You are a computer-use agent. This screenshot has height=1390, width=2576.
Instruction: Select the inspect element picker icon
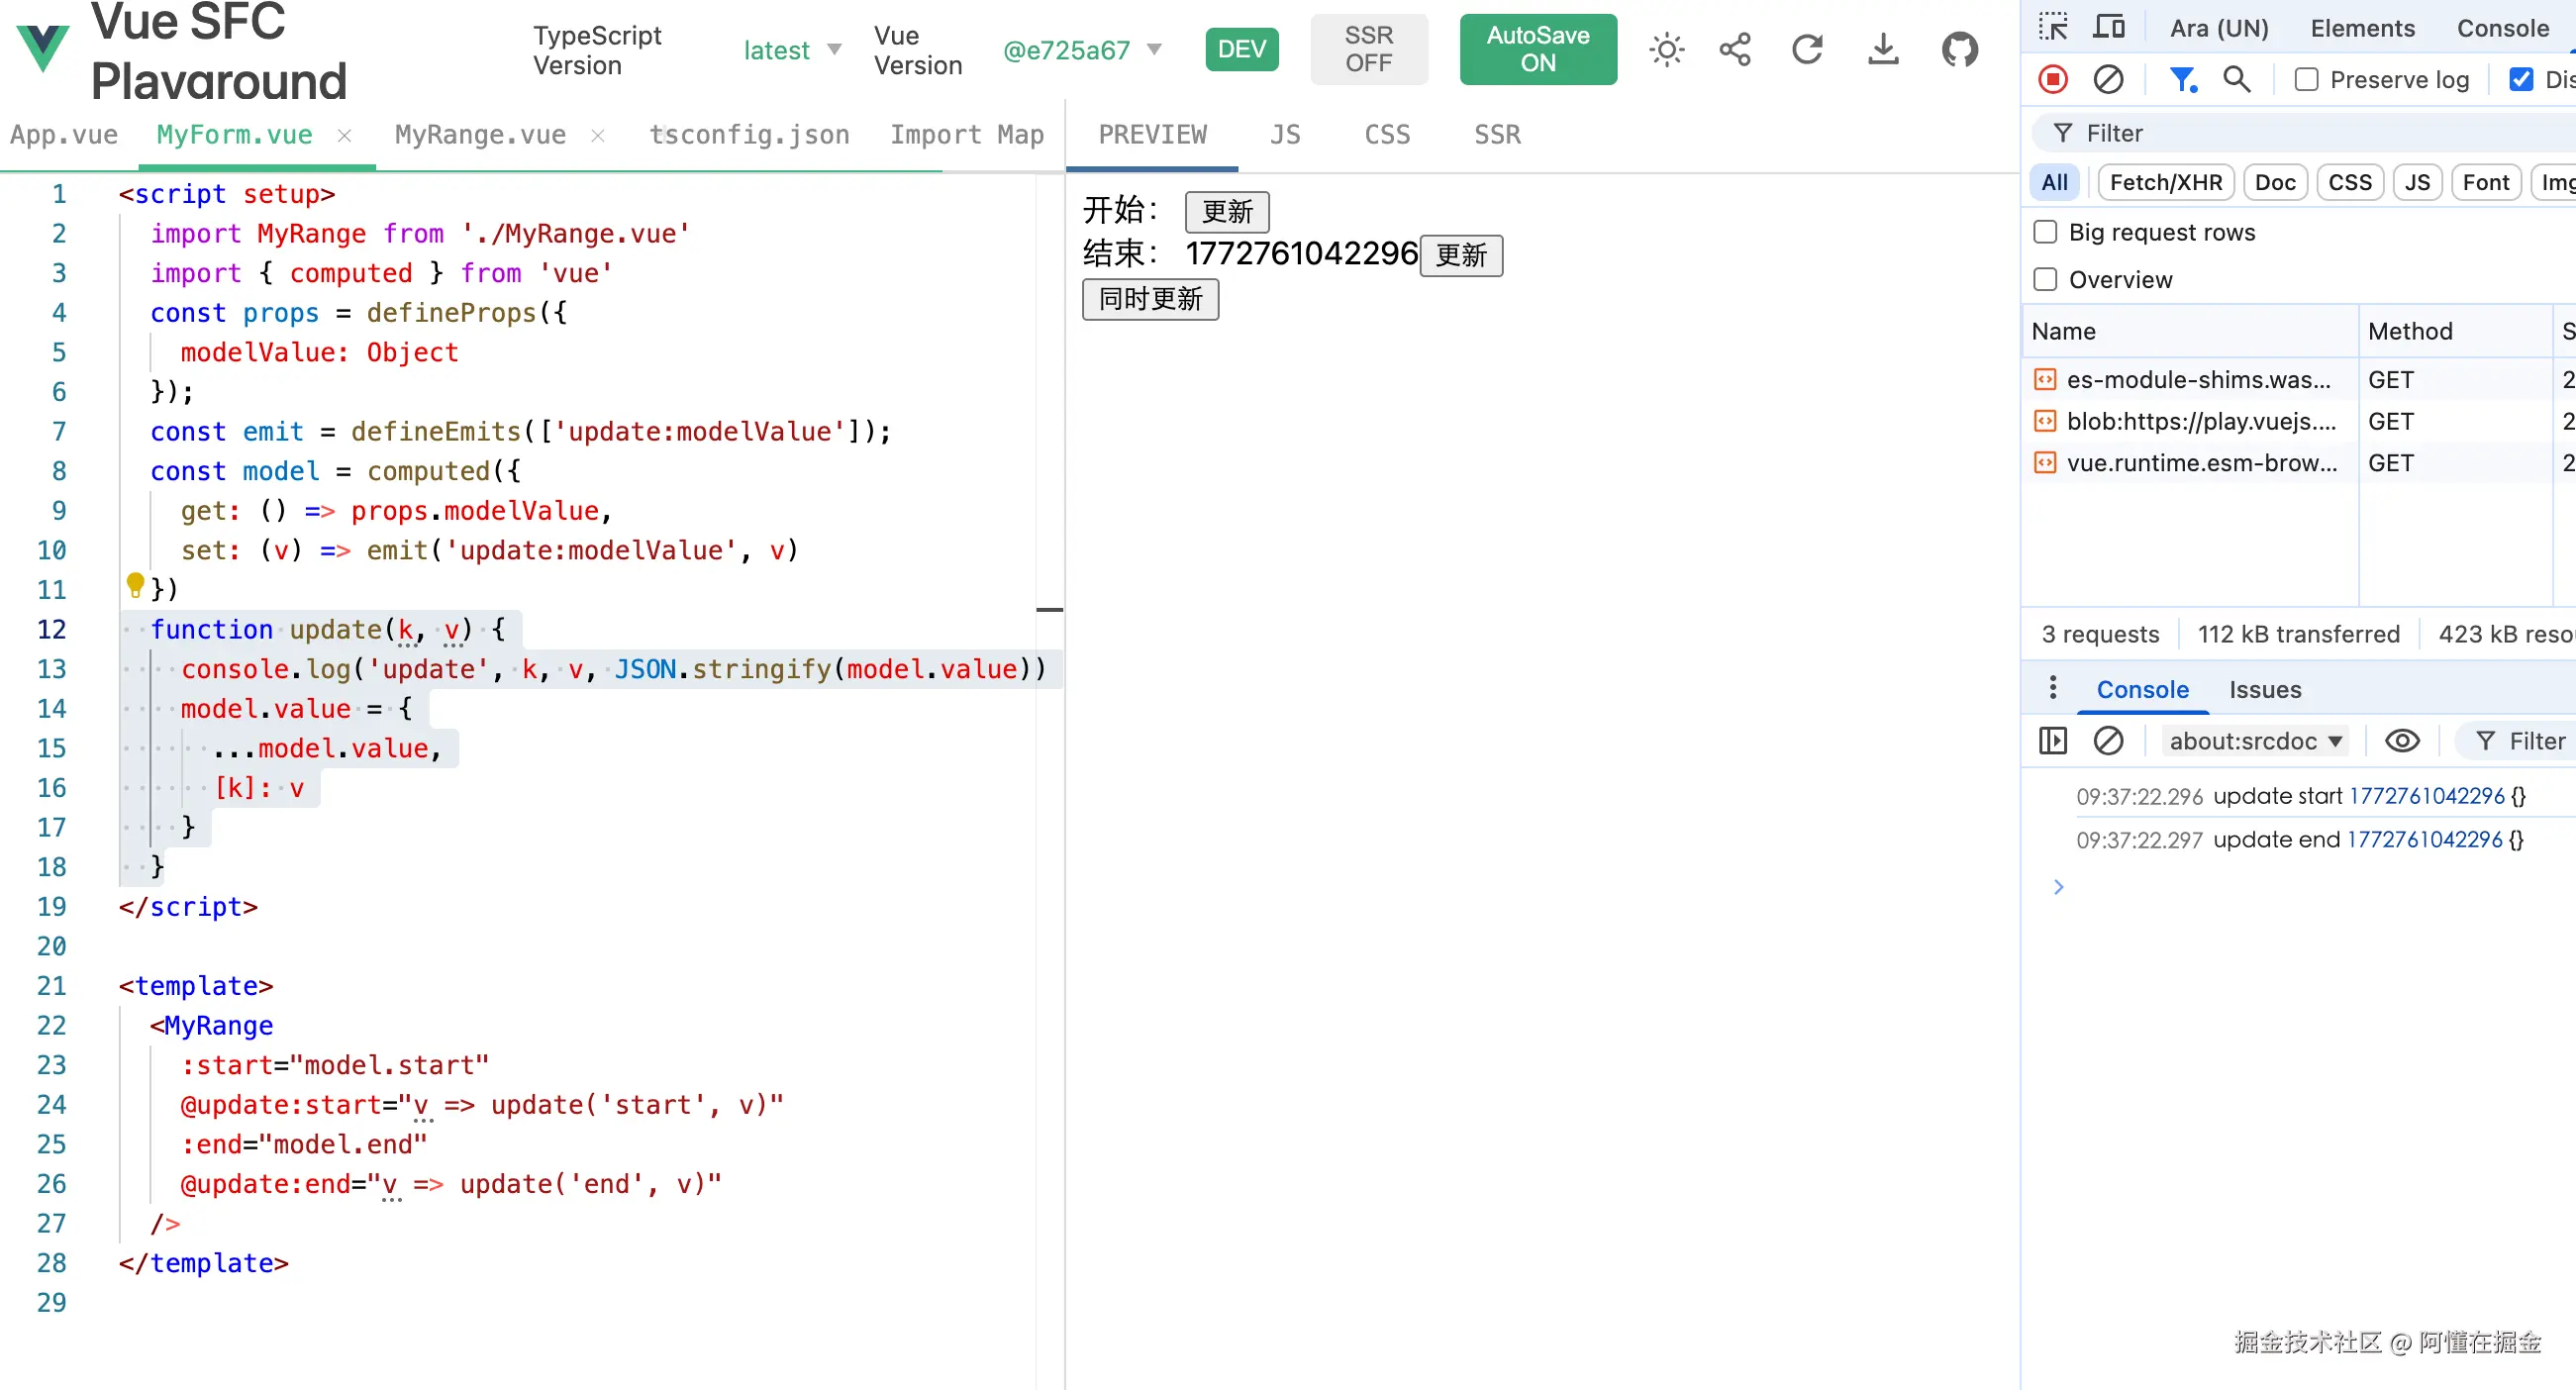pos(2053,27)
